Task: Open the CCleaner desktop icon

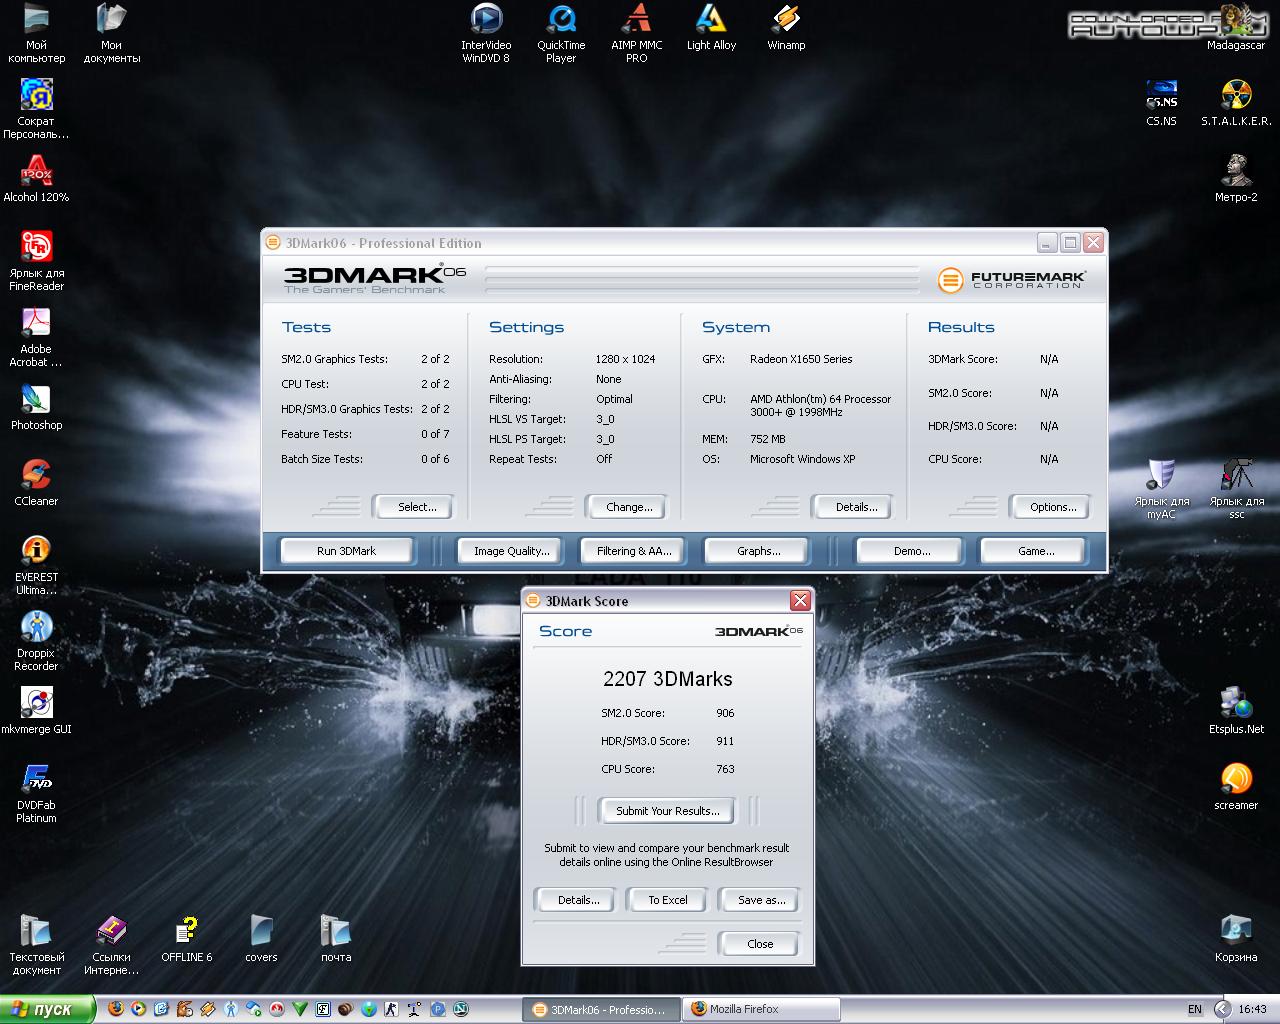Action: tap(36, 476)
